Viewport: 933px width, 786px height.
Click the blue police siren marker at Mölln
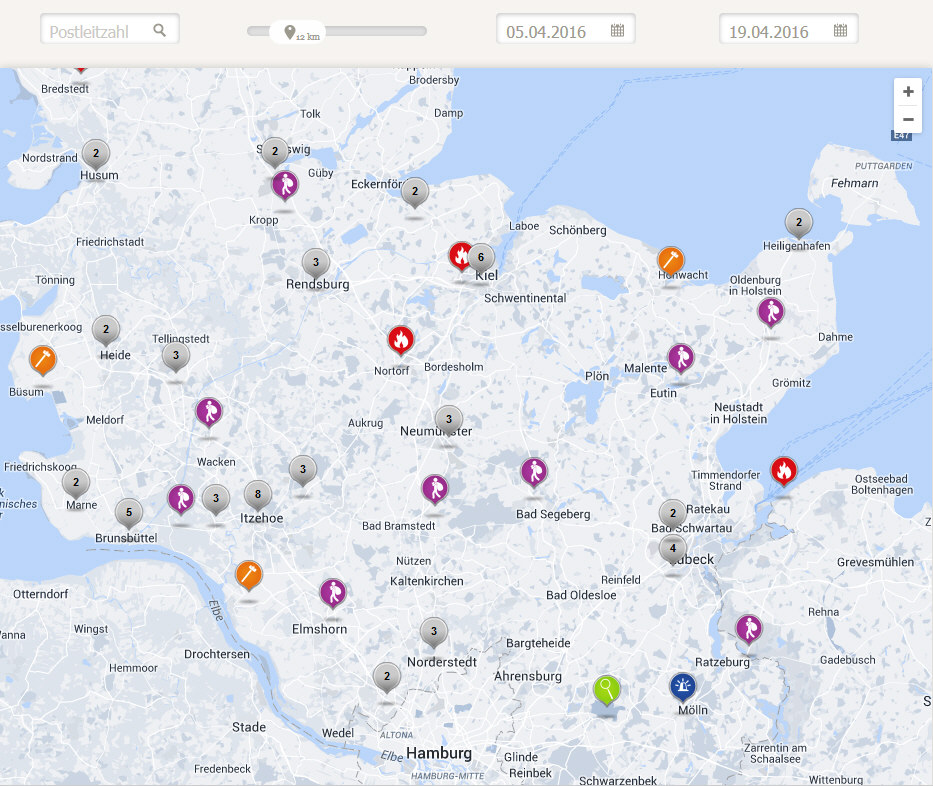pos(683,686)
